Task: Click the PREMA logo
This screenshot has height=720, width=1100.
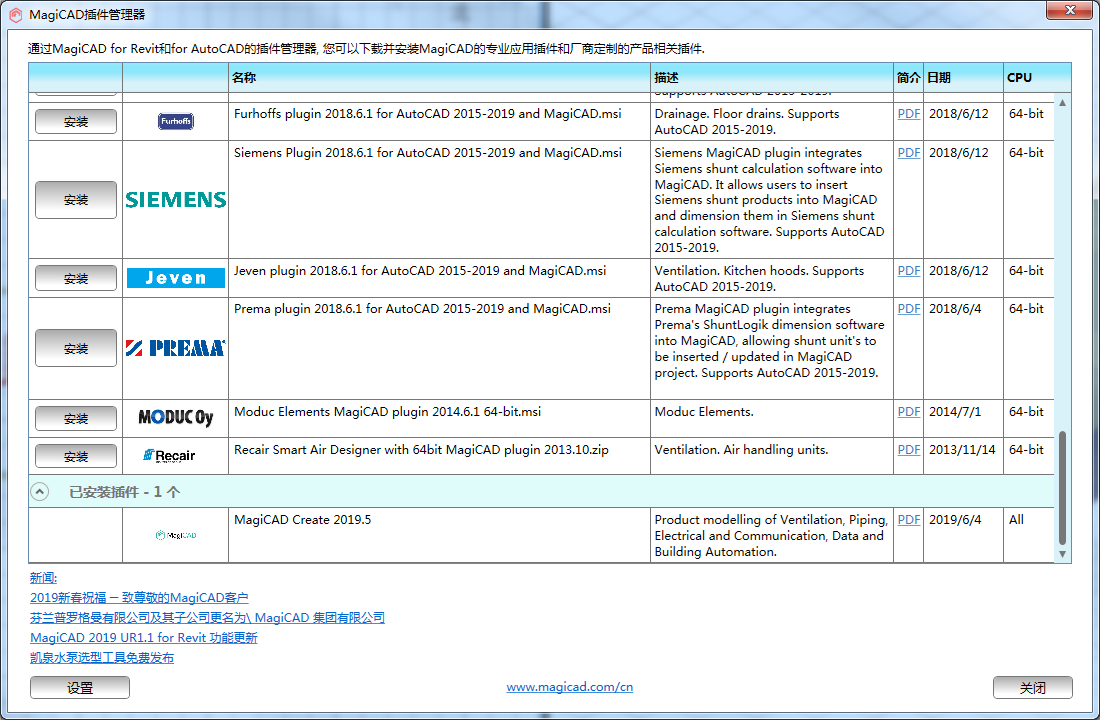Action: [x=175, y=348]
